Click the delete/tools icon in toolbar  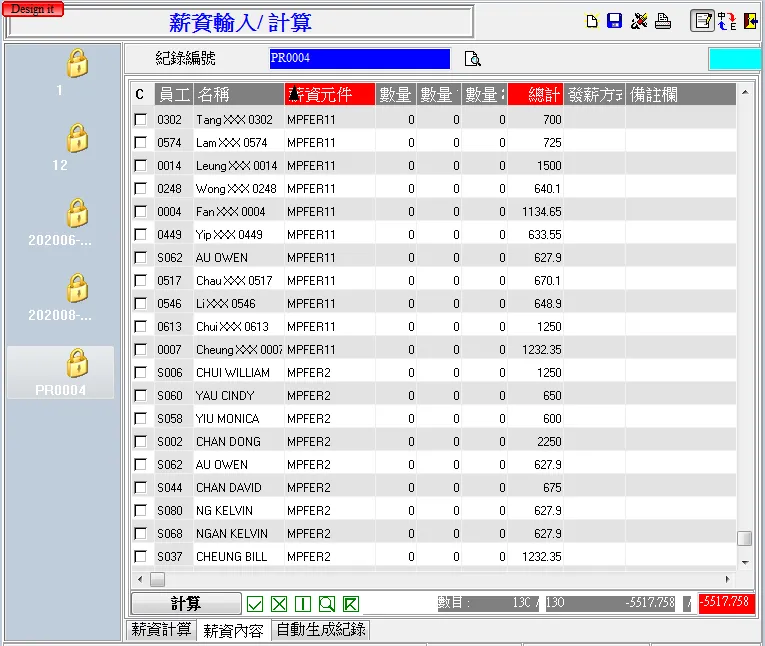639,21
